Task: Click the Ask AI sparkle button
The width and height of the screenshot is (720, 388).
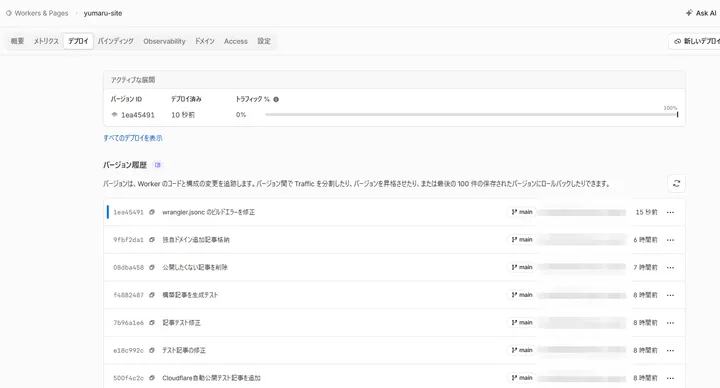Action: point(701,13)
